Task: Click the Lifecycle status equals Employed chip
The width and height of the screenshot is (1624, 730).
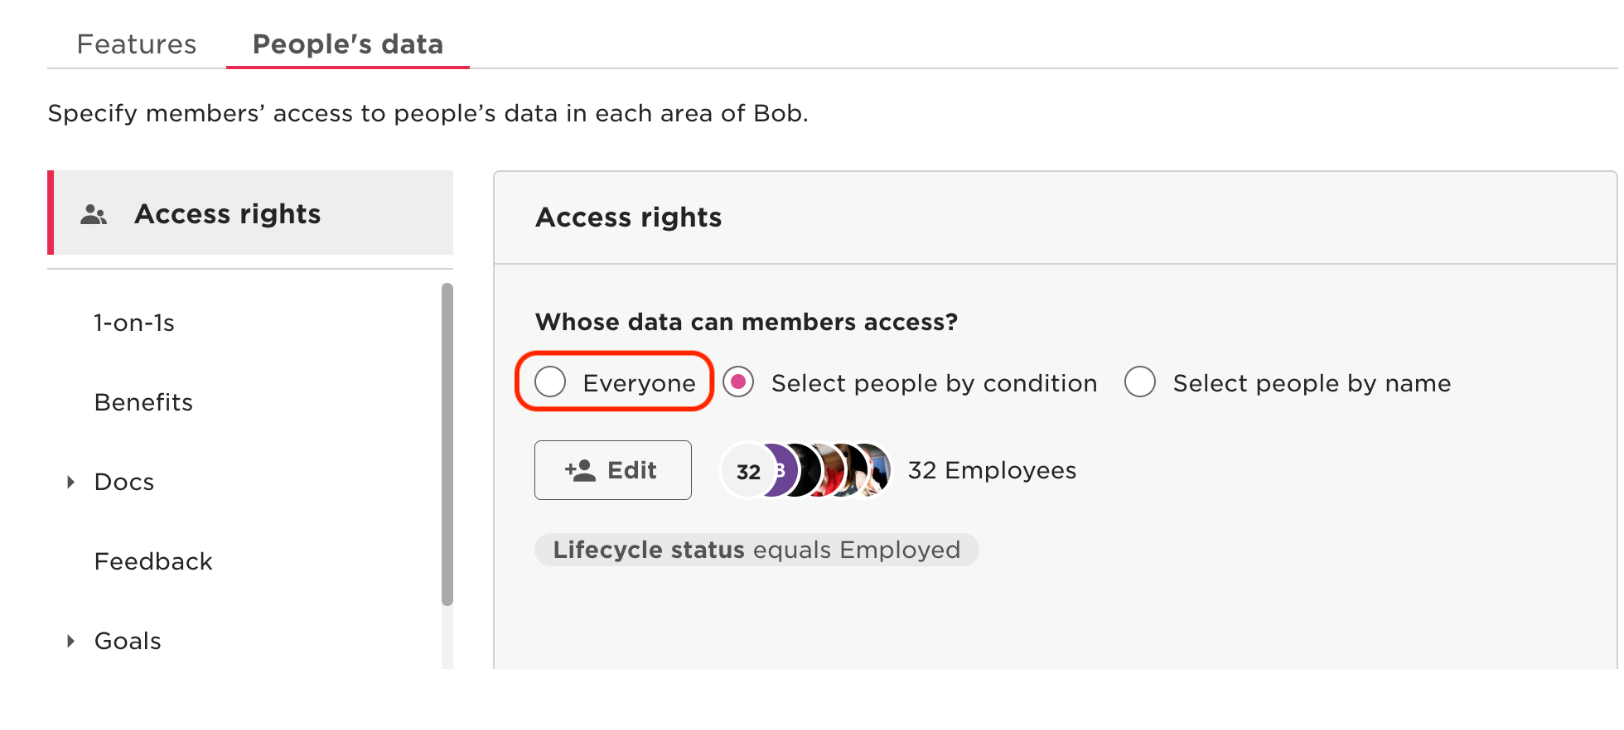Action: pyautogui.click(x=756, y=550)
